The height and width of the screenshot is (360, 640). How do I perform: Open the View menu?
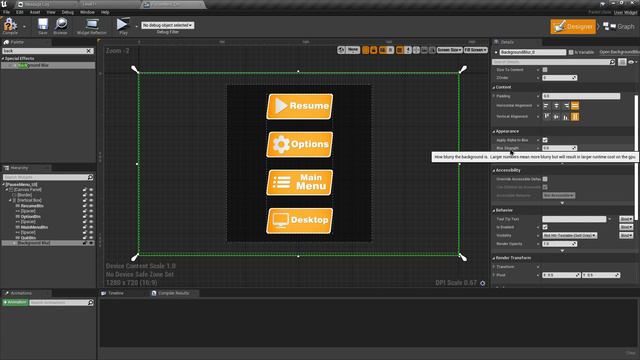click(51, 12)
